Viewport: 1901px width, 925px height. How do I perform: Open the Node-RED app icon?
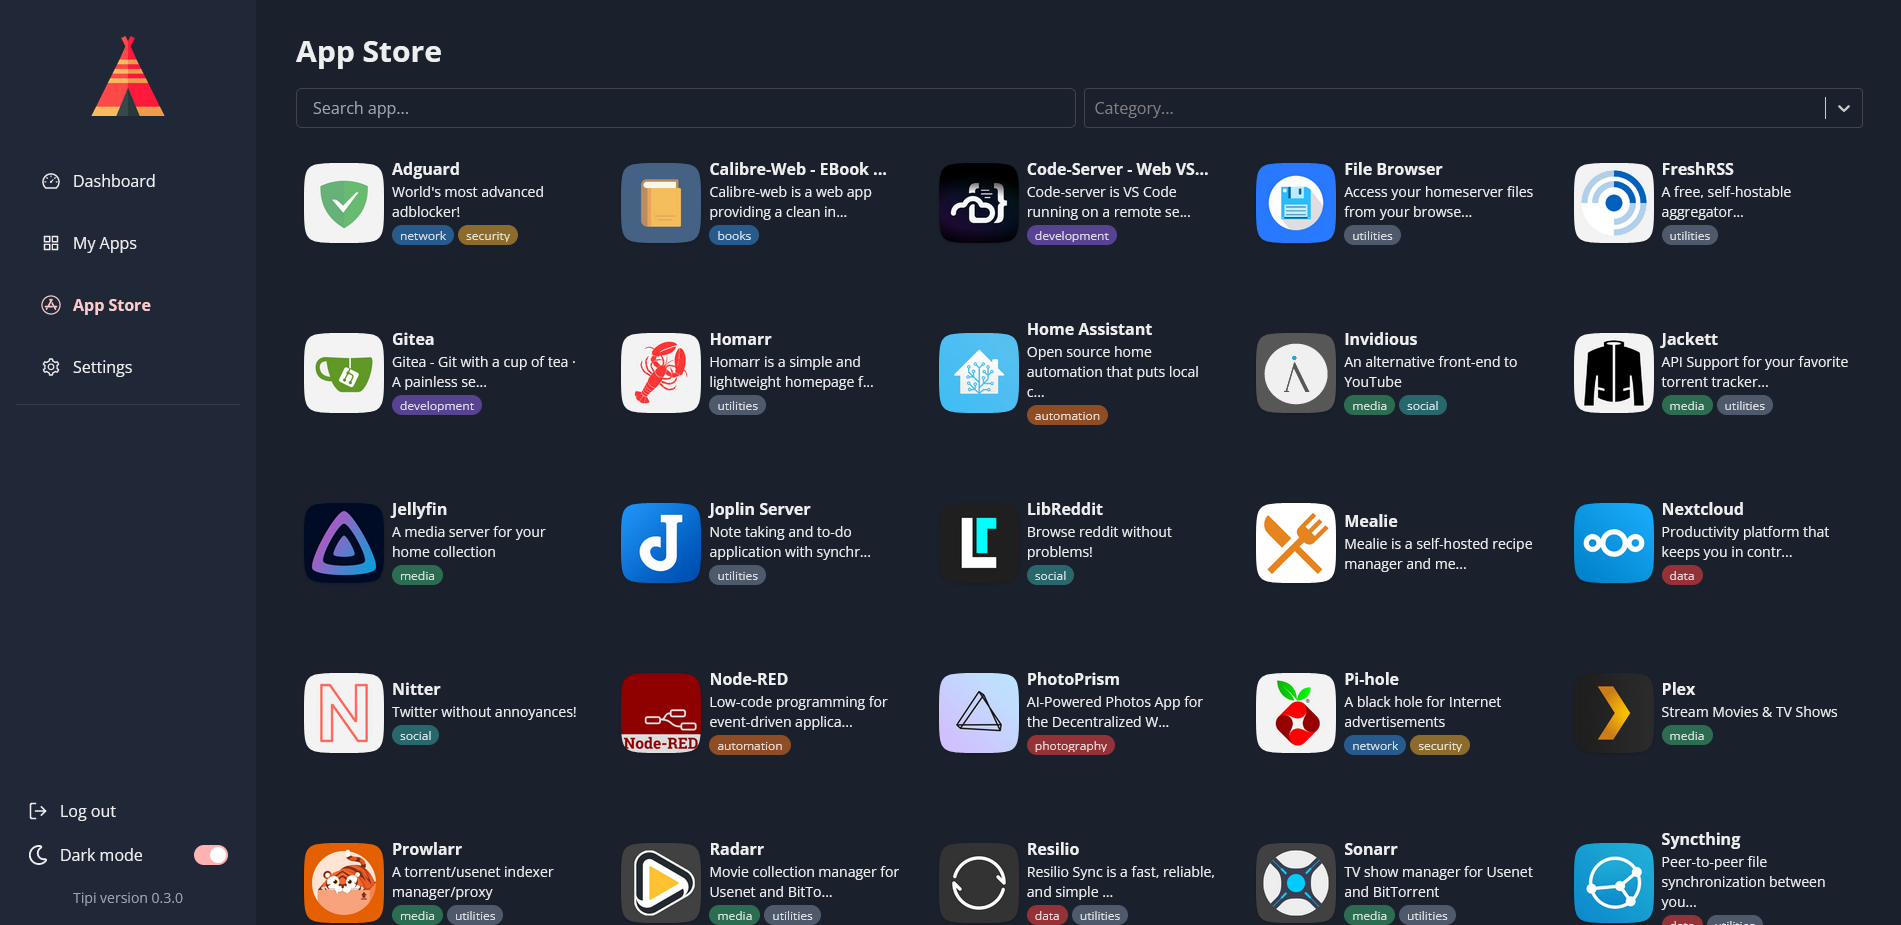[x=661, y=713]
